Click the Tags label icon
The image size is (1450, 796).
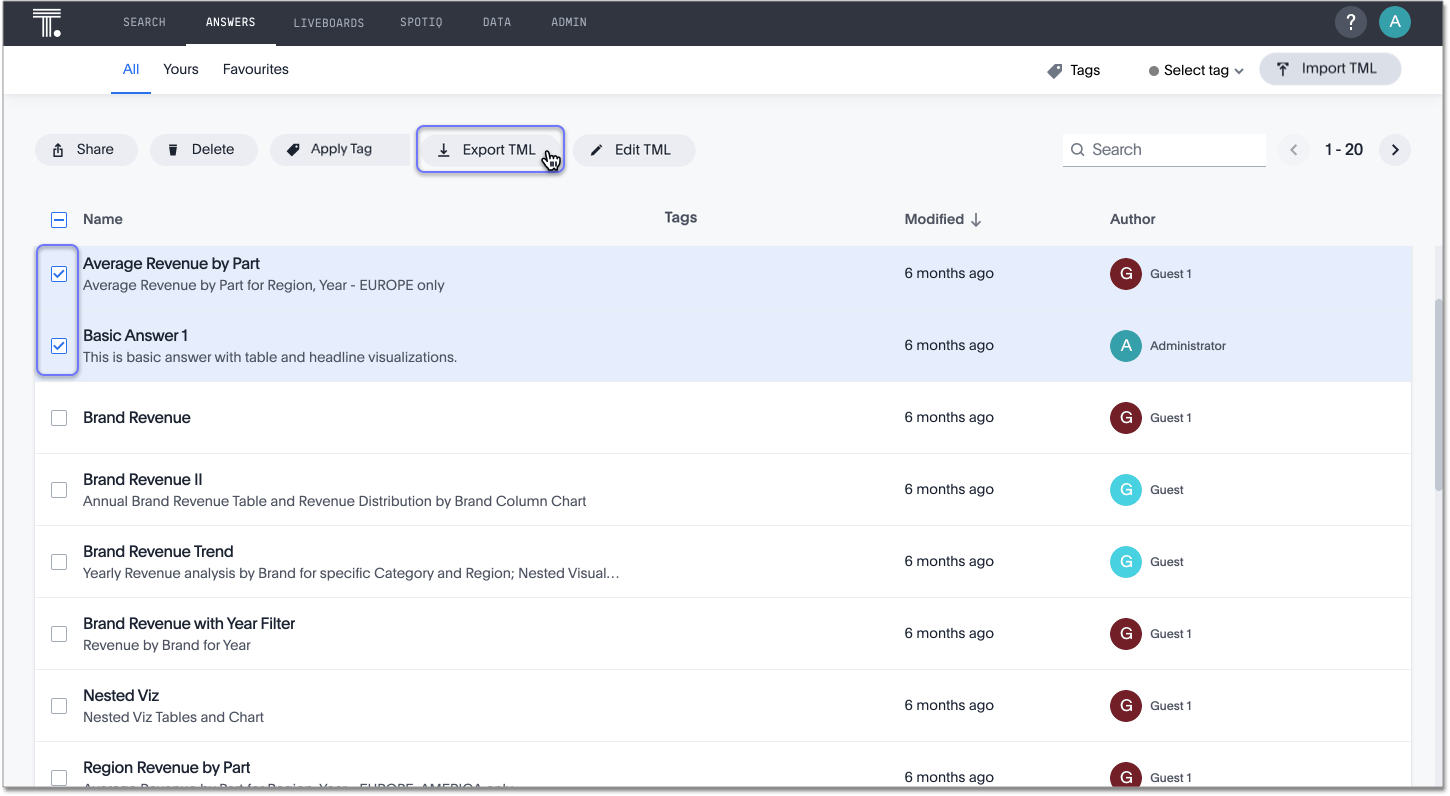pos(1055,71)
